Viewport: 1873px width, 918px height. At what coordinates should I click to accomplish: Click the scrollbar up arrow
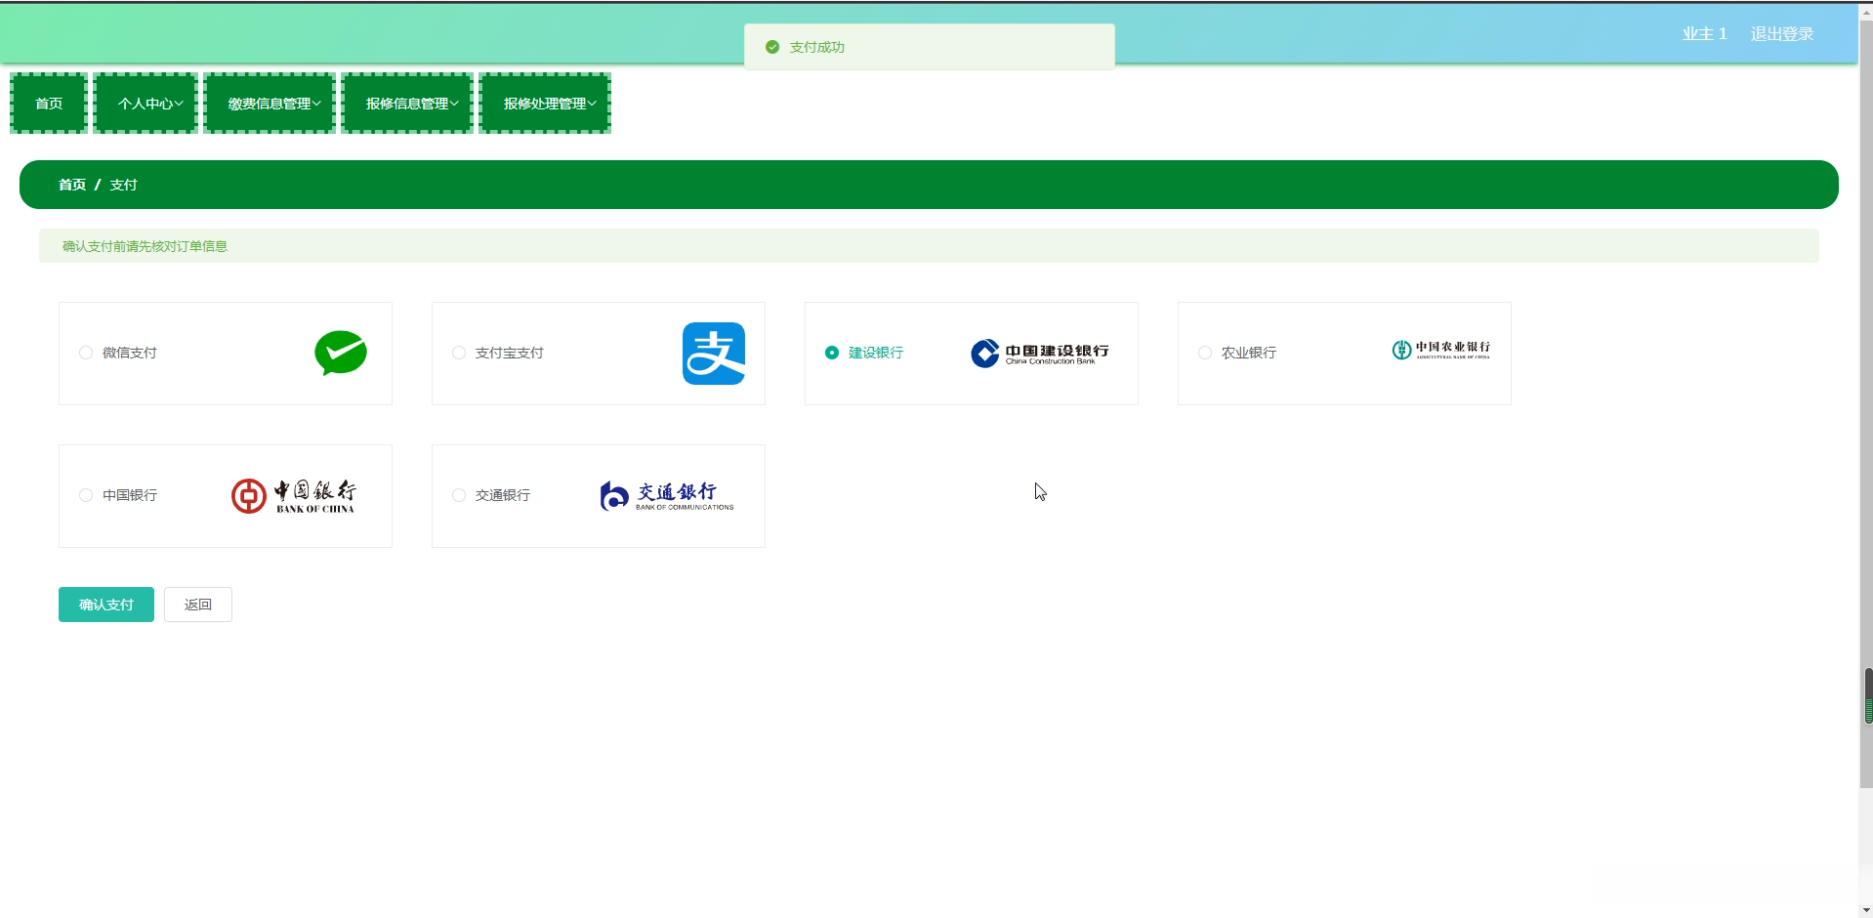pos(1867,11)
